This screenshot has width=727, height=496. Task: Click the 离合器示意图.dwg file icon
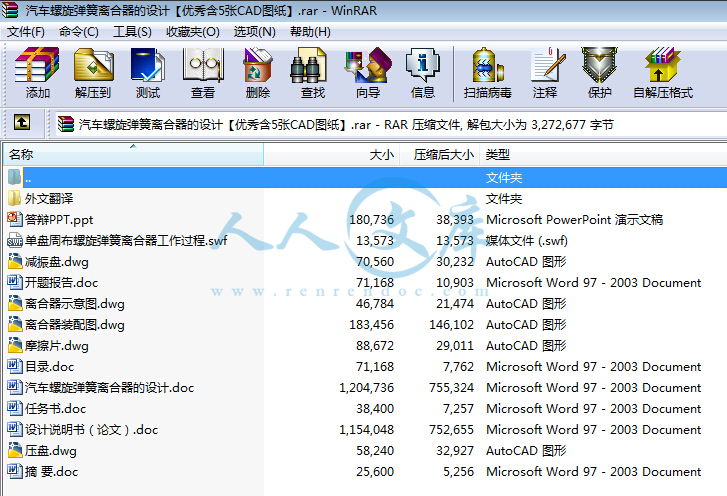click(x=15, y=303)
